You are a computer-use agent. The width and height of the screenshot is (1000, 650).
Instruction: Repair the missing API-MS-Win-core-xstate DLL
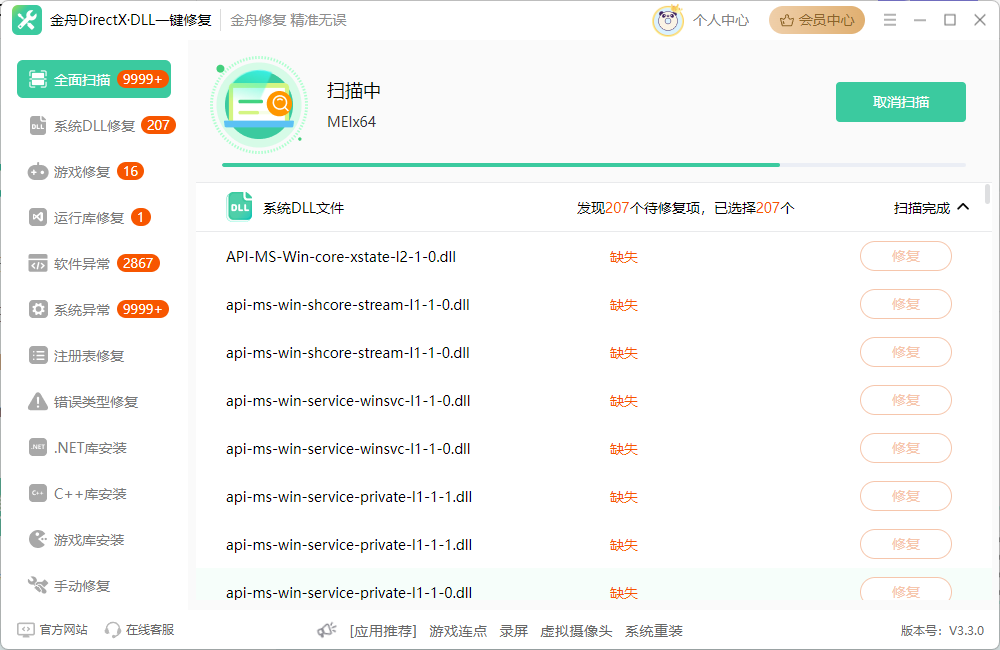pyautogui.click(x=905, y=256)
